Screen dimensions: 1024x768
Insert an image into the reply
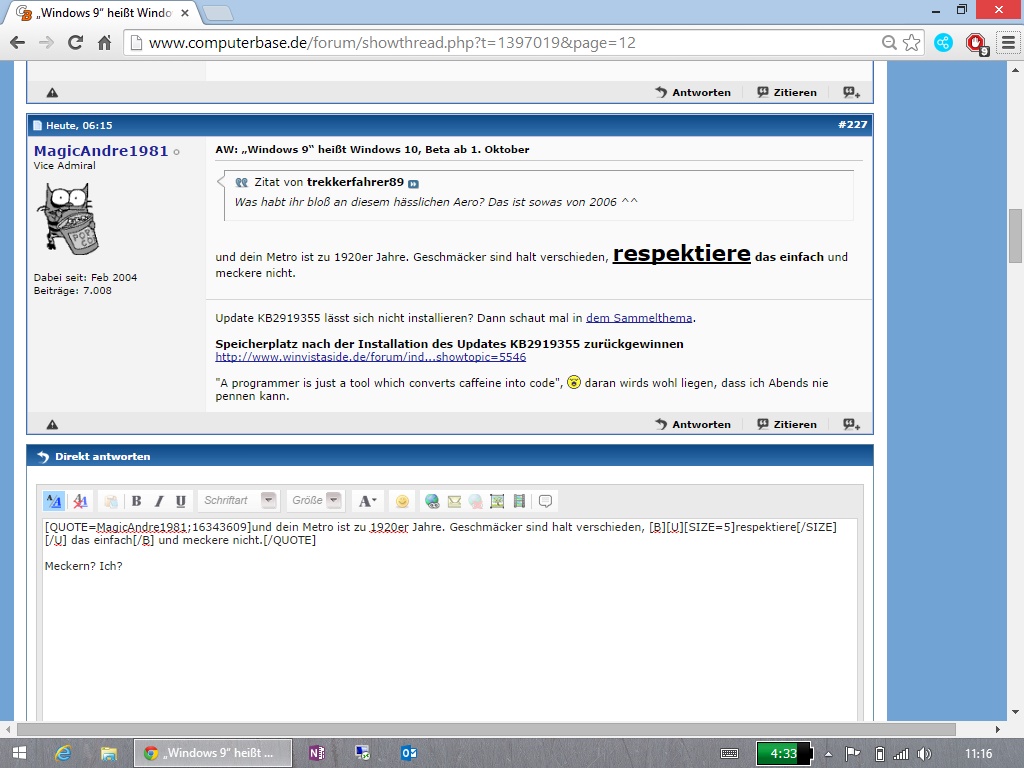pos(497,502)
